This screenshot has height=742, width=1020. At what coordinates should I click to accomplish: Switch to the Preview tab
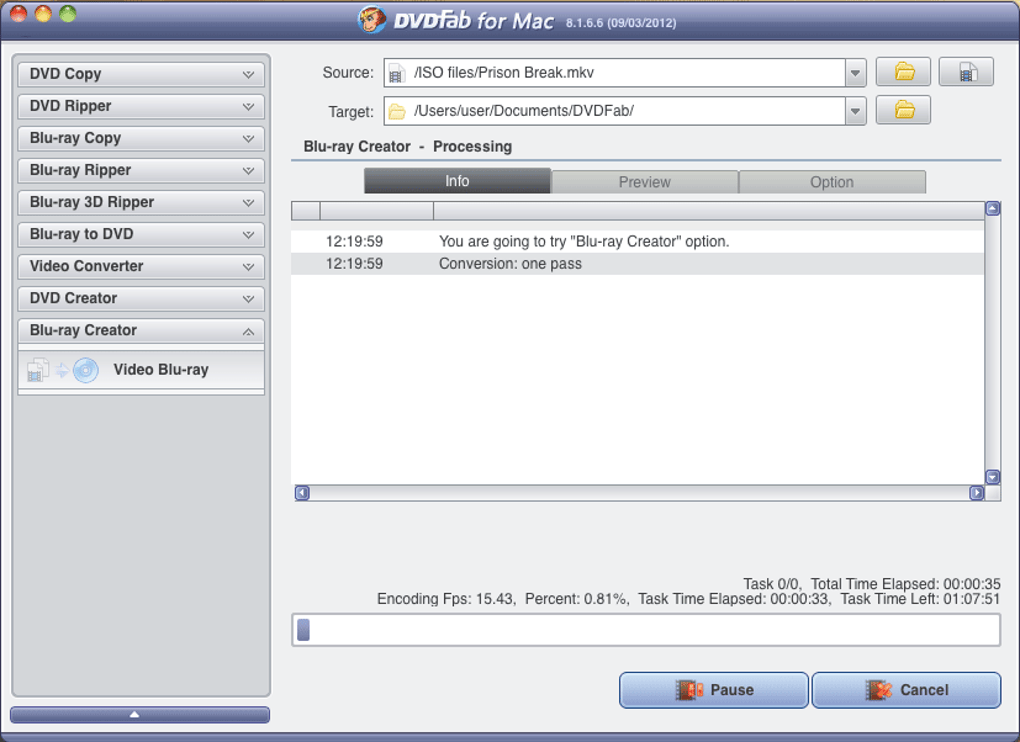coord(645,182)
